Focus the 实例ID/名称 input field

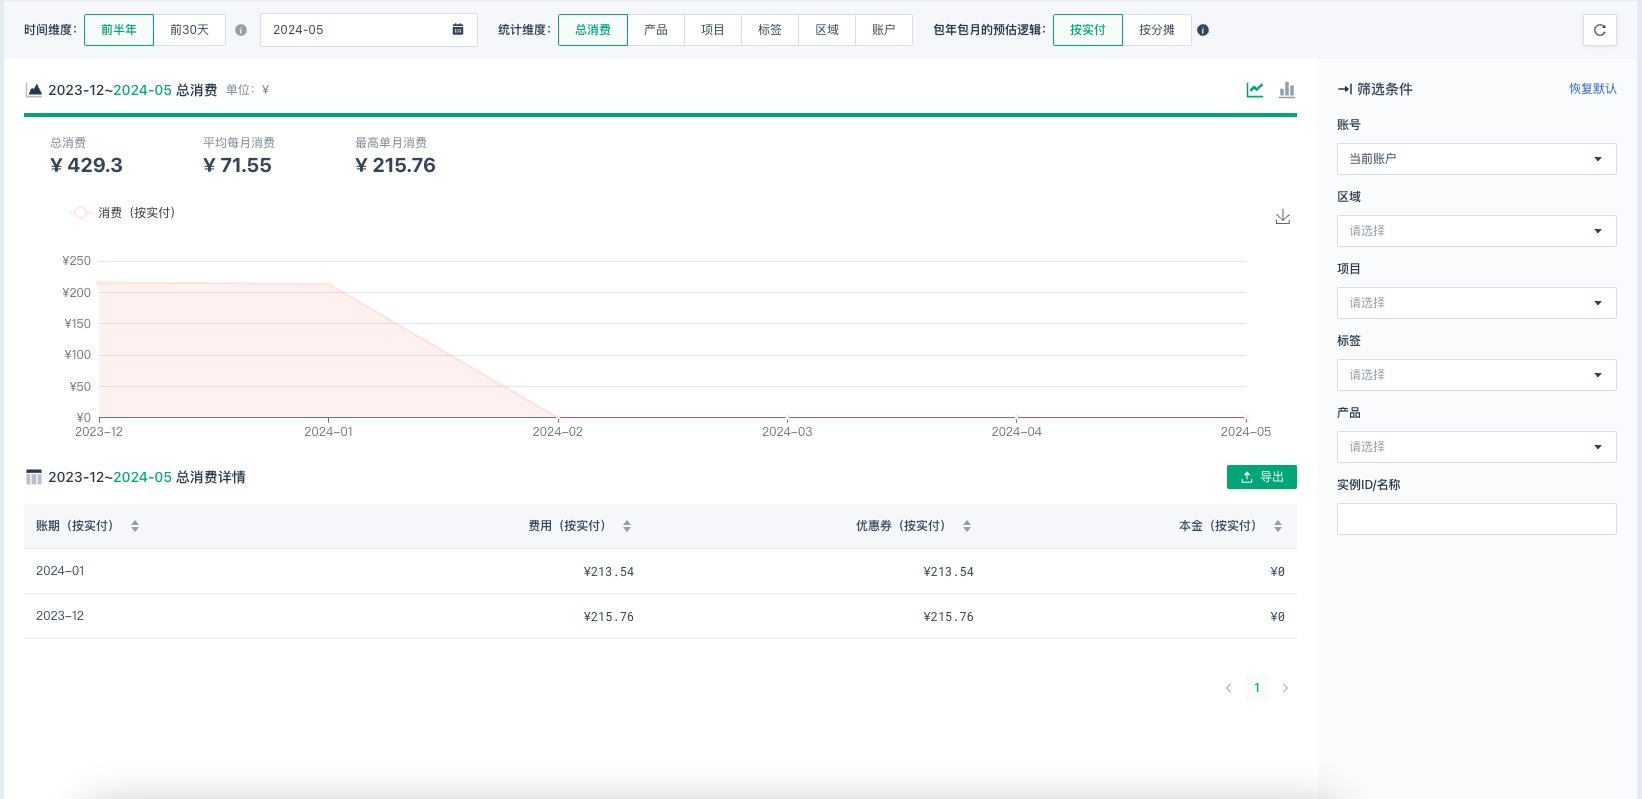pyautogui.click(x=1476, y=519)
